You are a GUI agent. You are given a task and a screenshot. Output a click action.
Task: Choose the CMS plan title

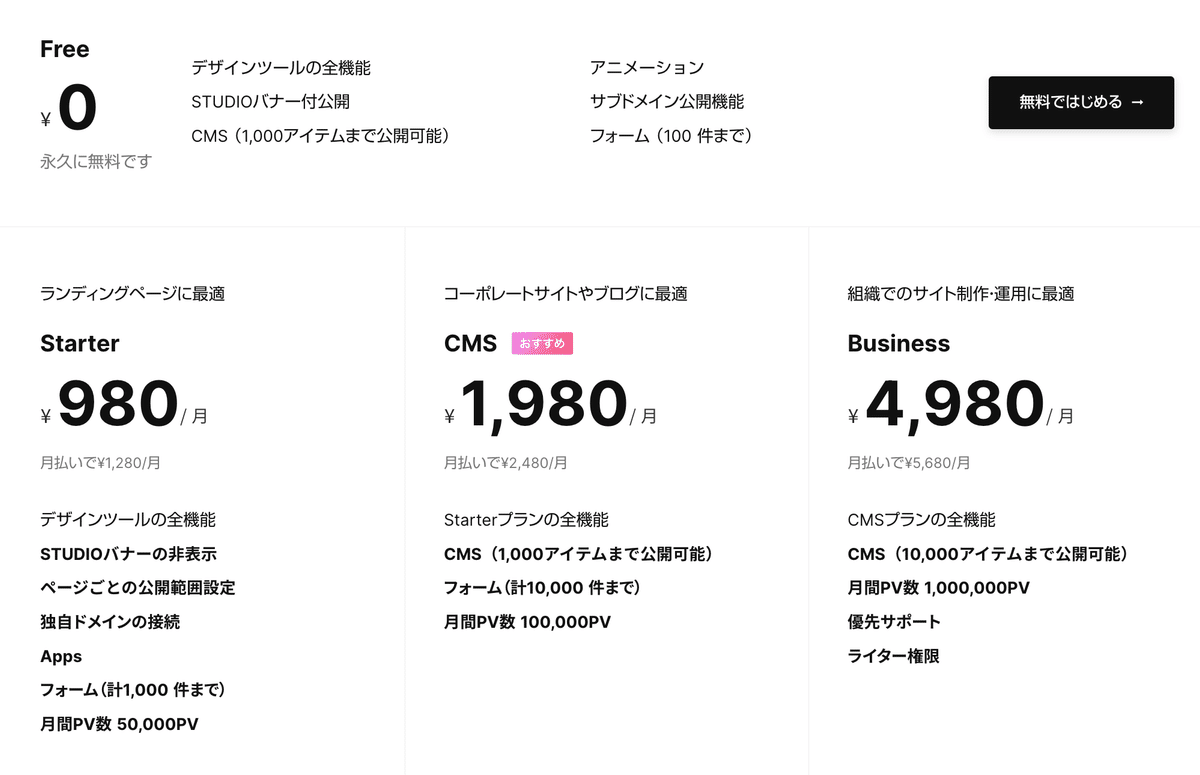tap(470, 344)
